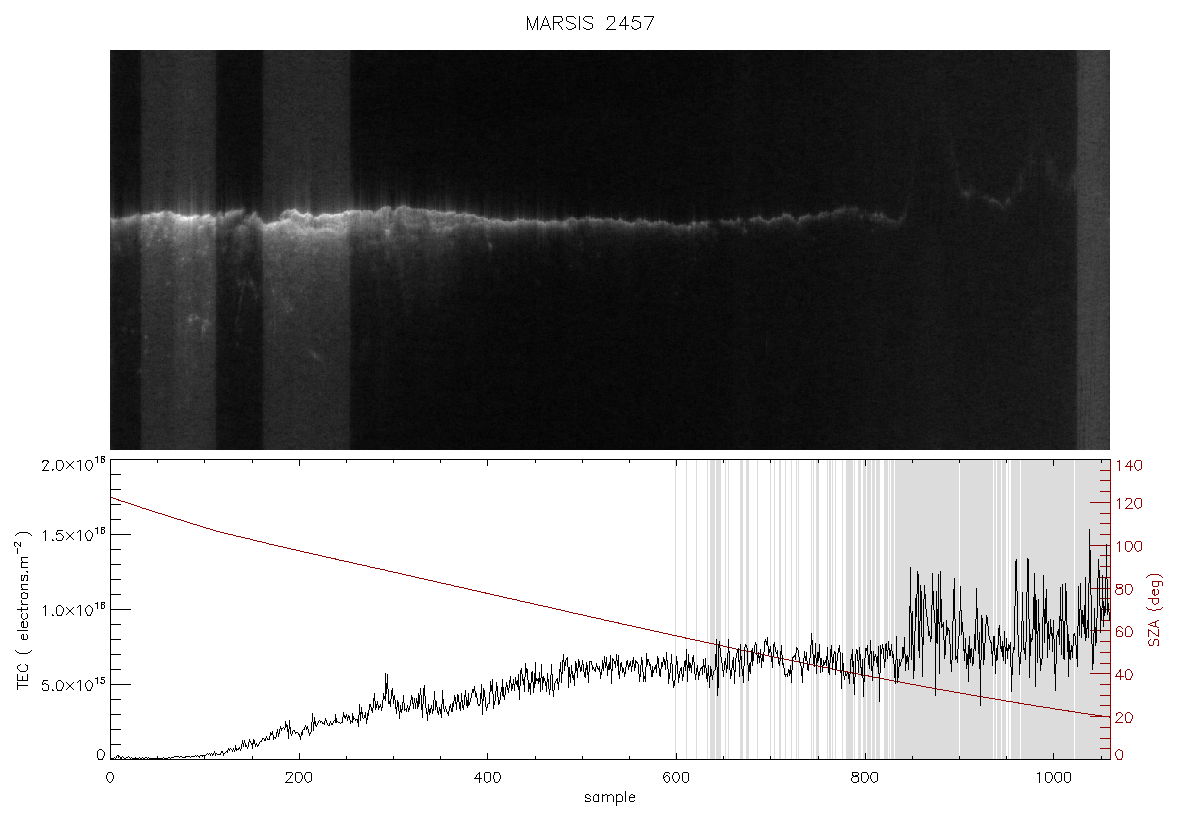Image resolution: width=1180 pixels, height=830 pixels.
Task: Click the MARSIS 2457 plot title
Action: pyautogui.click(x=590, y=23)
